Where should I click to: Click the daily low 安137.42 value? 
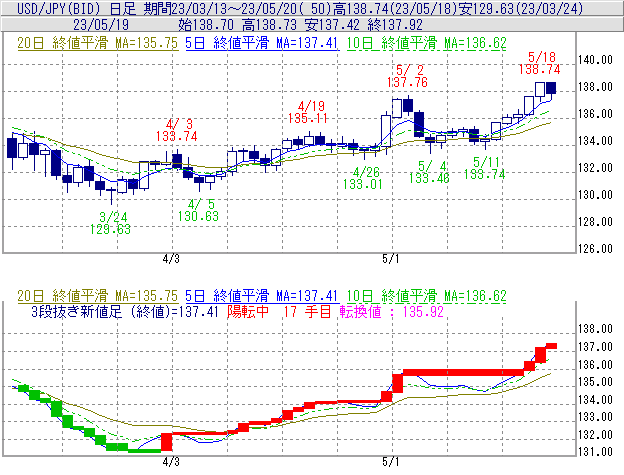(x=332, y=25)
